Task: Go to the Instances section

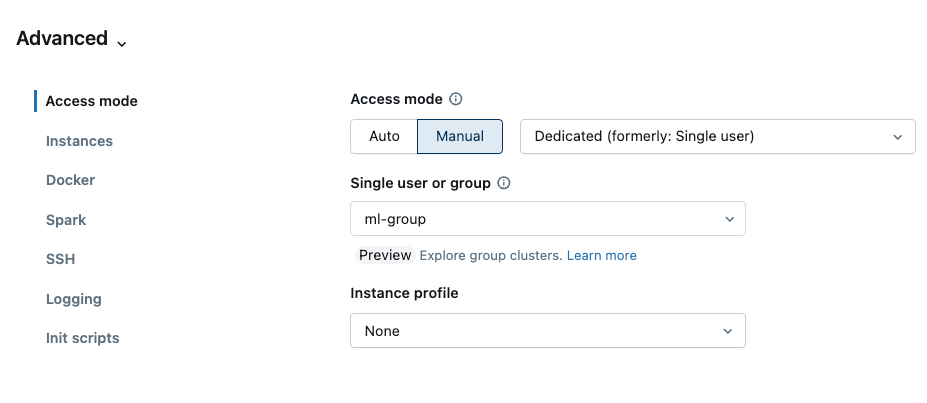Action: pos(79,141)
